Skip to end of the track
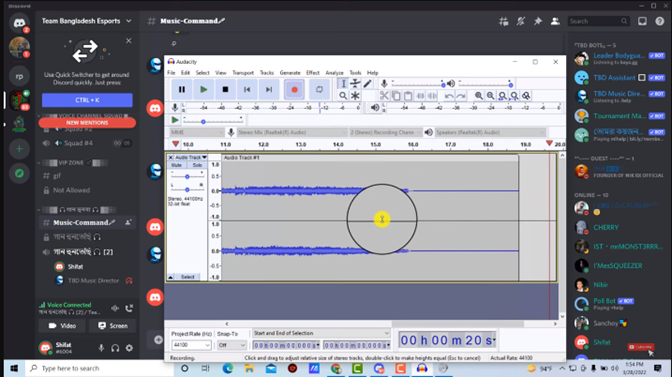The height and width of the screenshot is (377, 672). click(269, 90)
